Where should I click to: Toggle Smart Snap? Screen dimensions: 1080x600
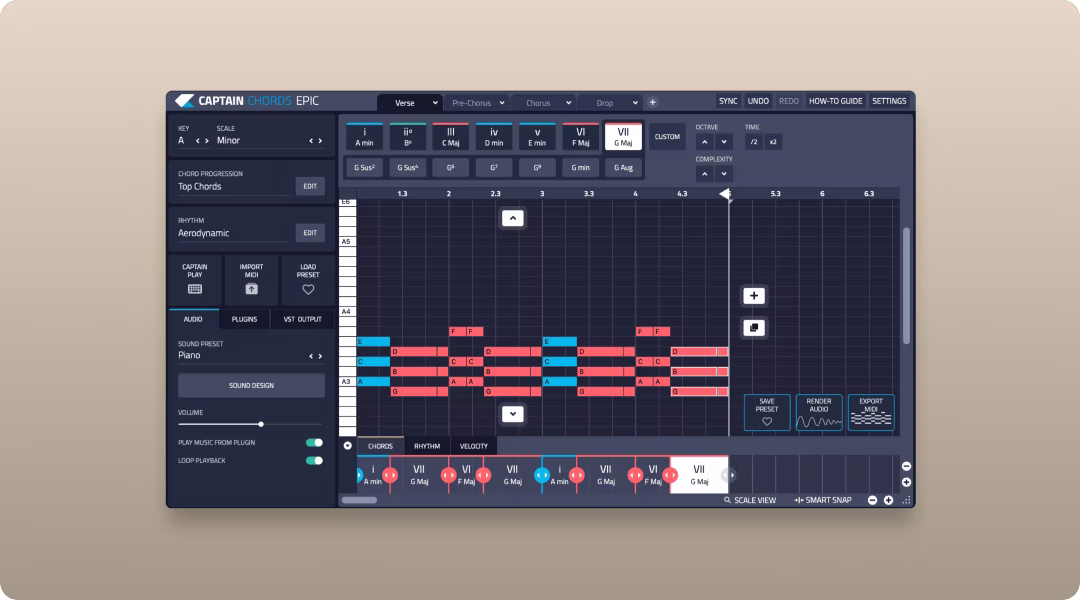click(x=823, y=500)
